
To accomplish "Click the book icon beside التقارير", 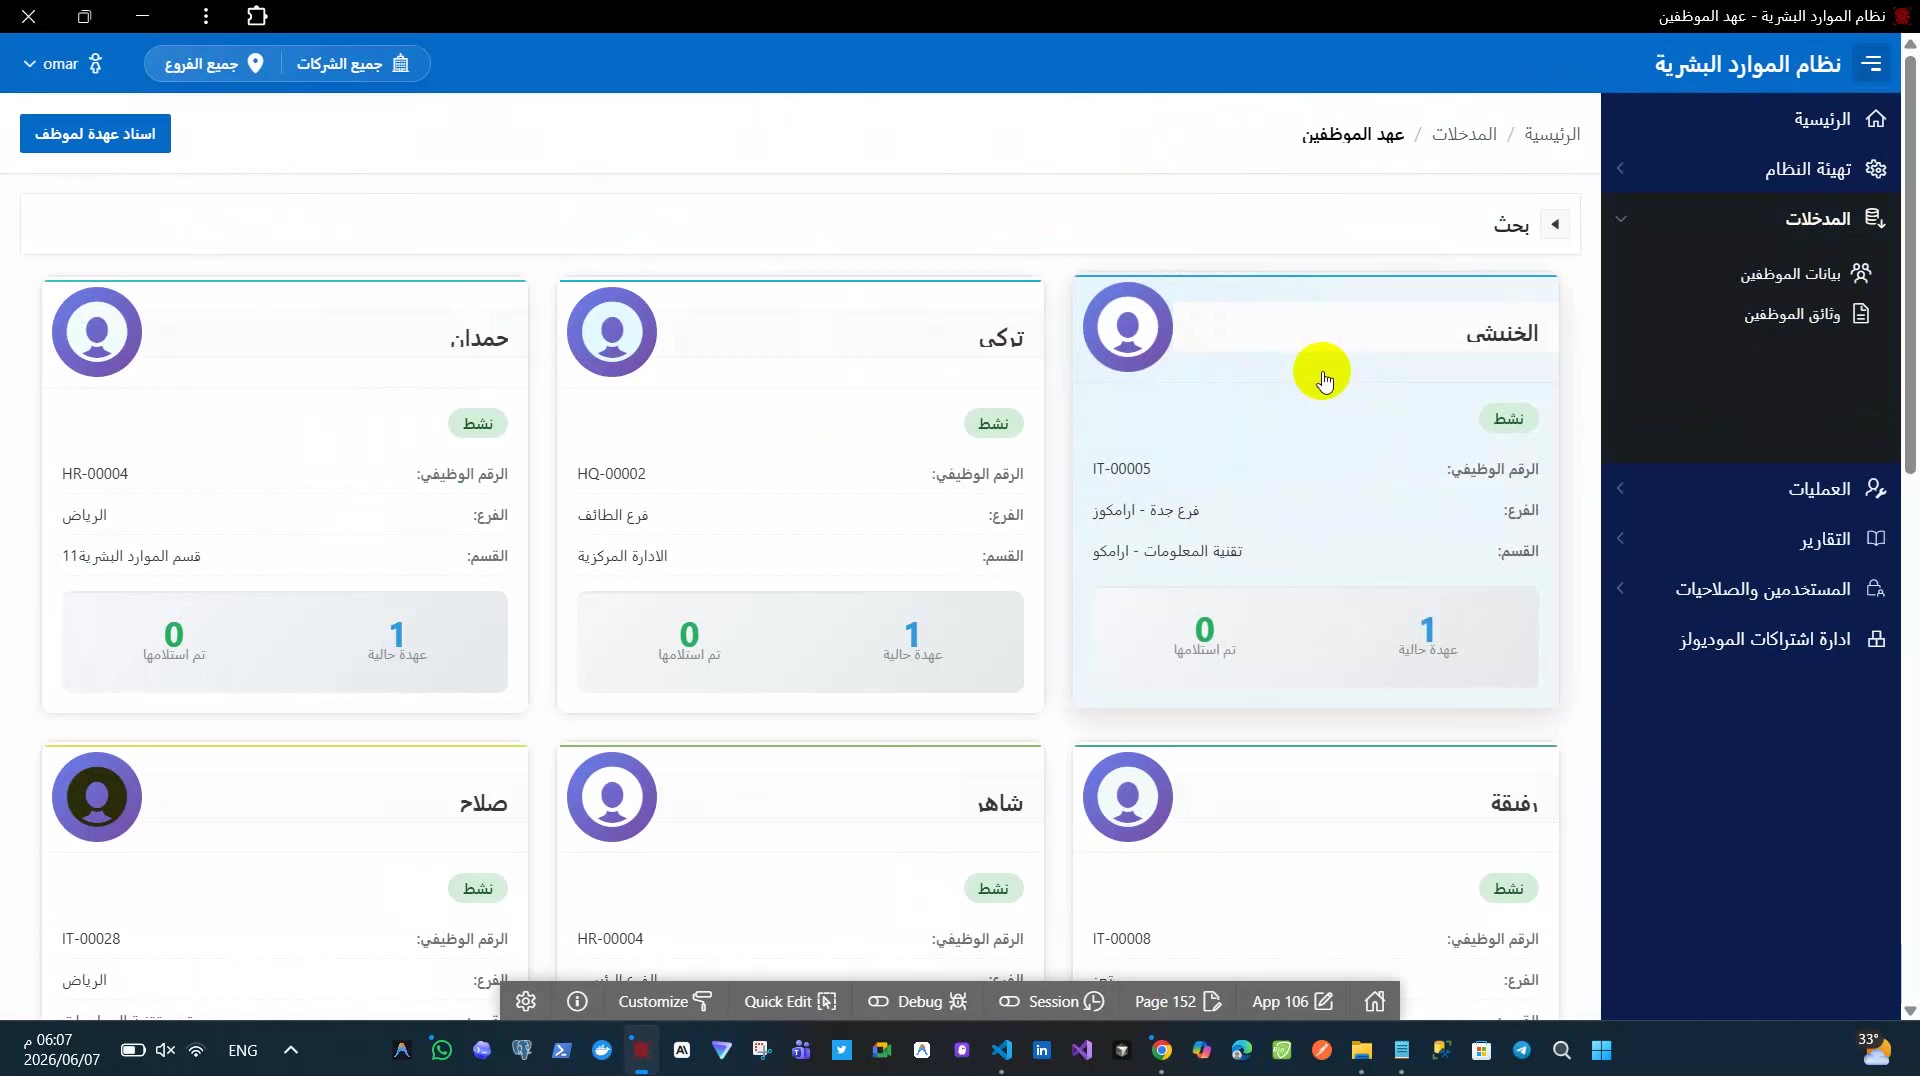I will tap(1876, 539).
